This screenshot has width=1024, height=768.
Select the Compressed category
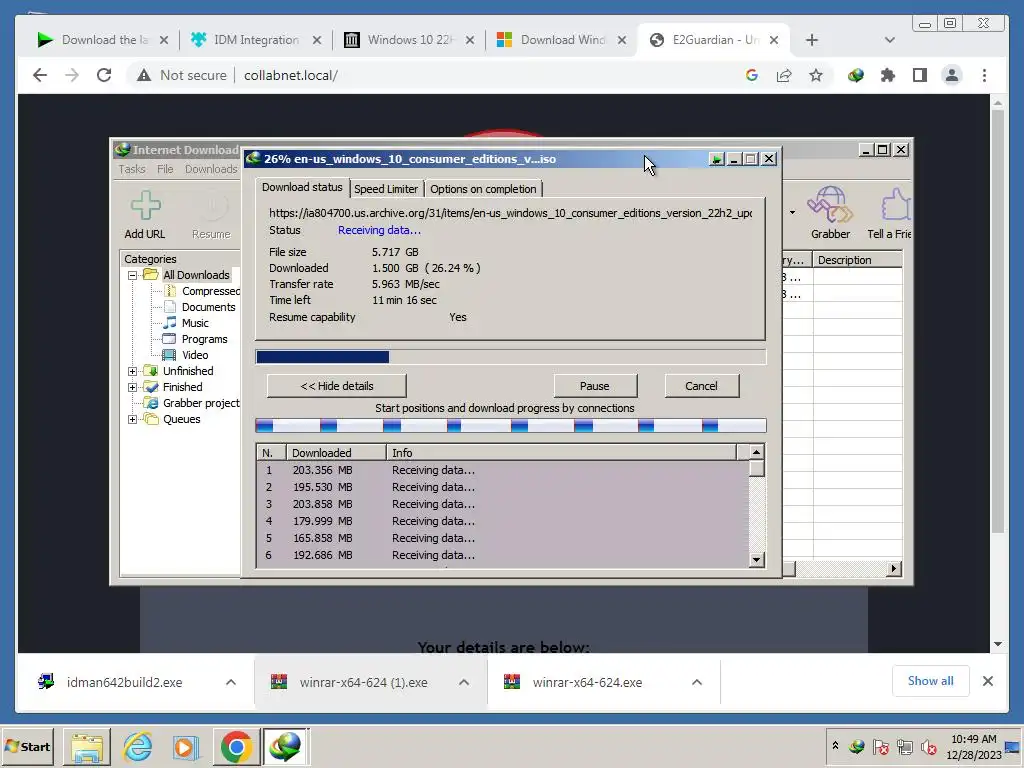pyautogui.click(x=202, y=291)
